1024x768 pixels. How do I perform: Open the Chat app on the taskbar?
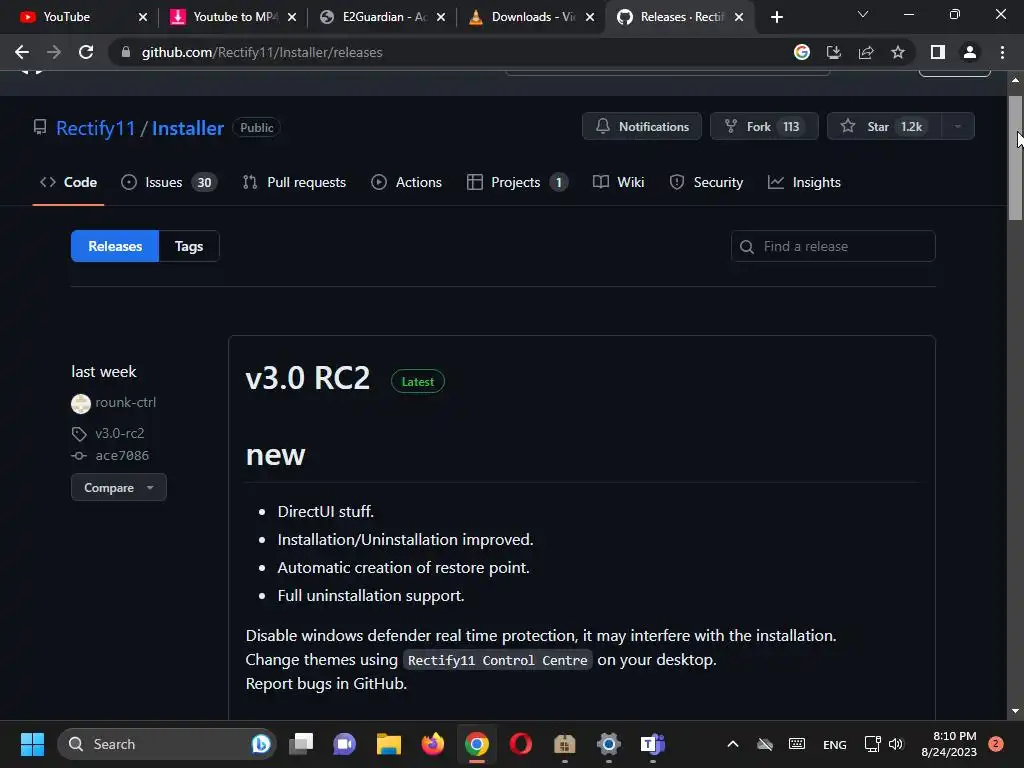point(344,744)
